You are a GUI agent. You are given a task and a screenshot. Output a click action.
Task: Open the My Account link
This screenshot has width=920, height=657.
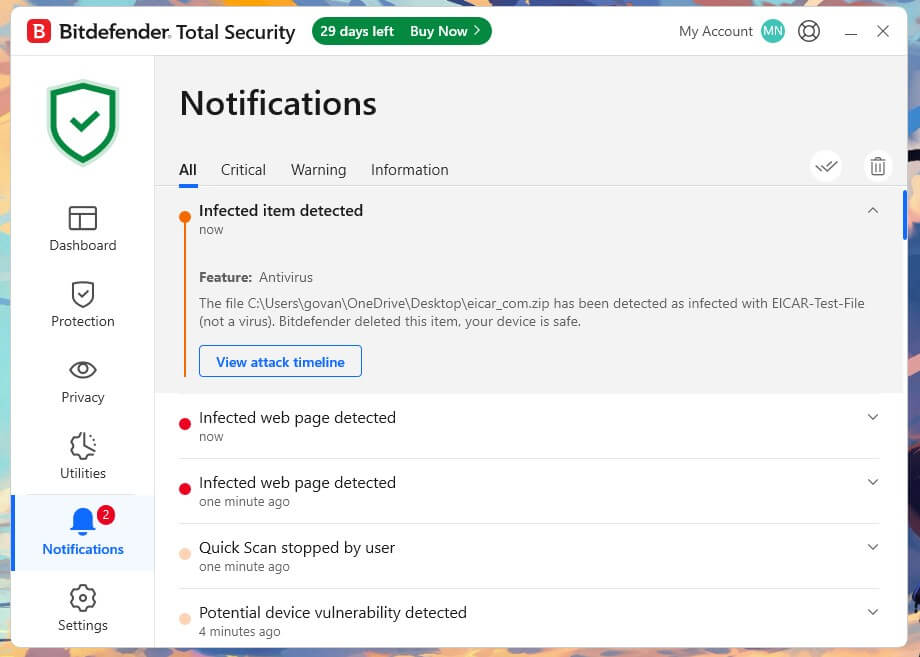coord(715,31)
